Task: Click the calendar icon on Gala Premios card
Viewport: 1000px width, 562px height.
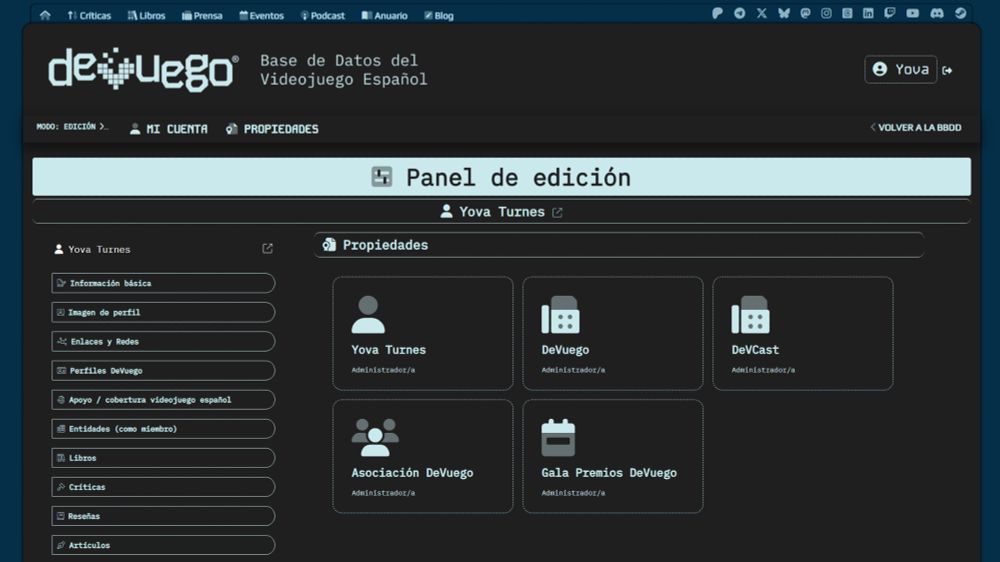Action: click(x=558, y=437)
